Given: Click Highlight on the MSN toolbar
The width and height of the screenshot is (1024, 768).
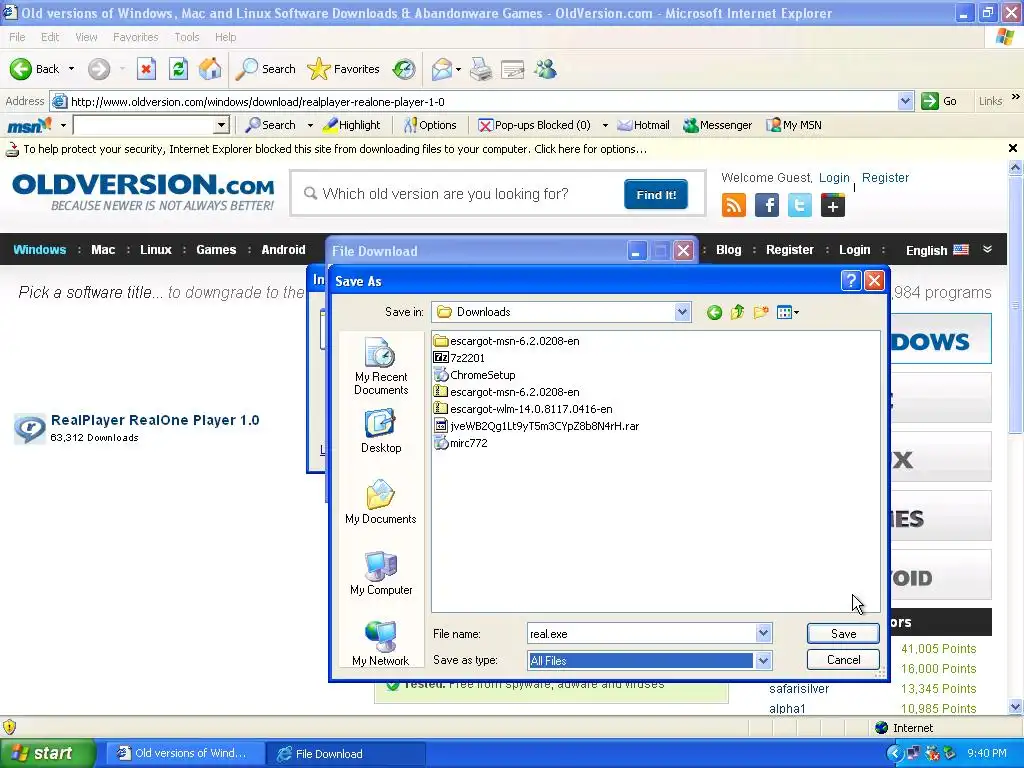Looking at the screenshot, I should [x=353, y=125].
